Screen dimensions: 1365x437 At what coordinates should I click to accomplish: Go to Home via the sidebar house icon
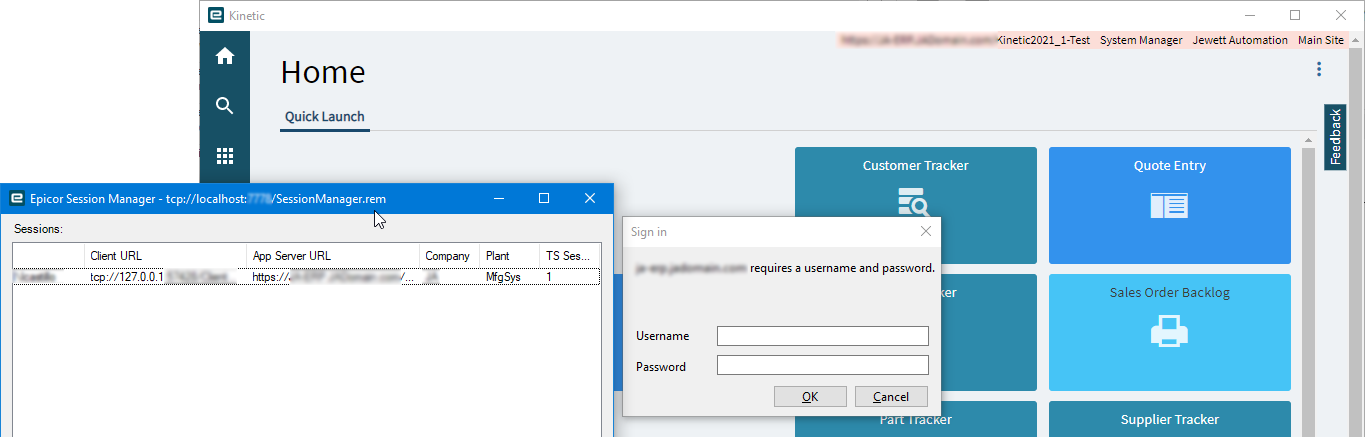[224, 56]
